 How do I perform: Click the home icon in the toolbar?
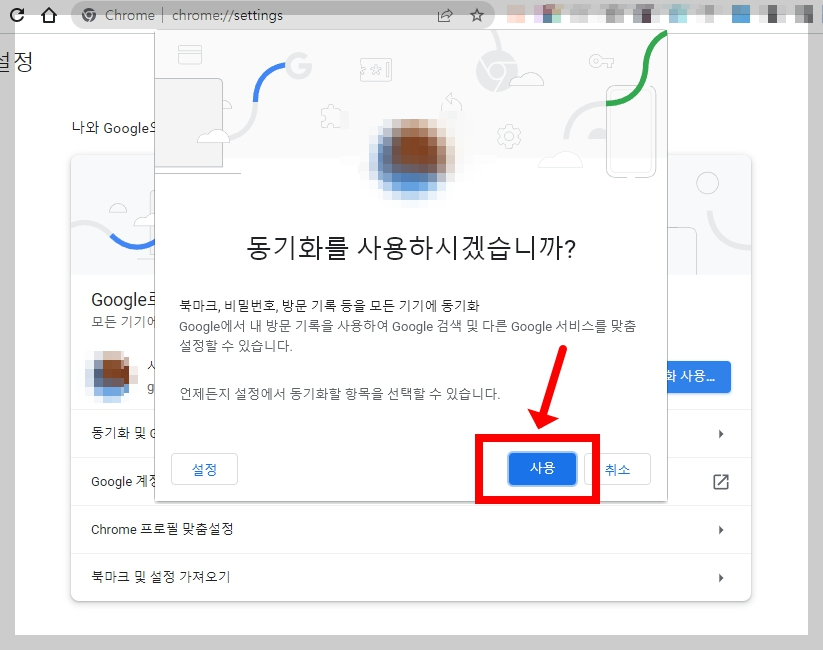(x=47, y=15)
